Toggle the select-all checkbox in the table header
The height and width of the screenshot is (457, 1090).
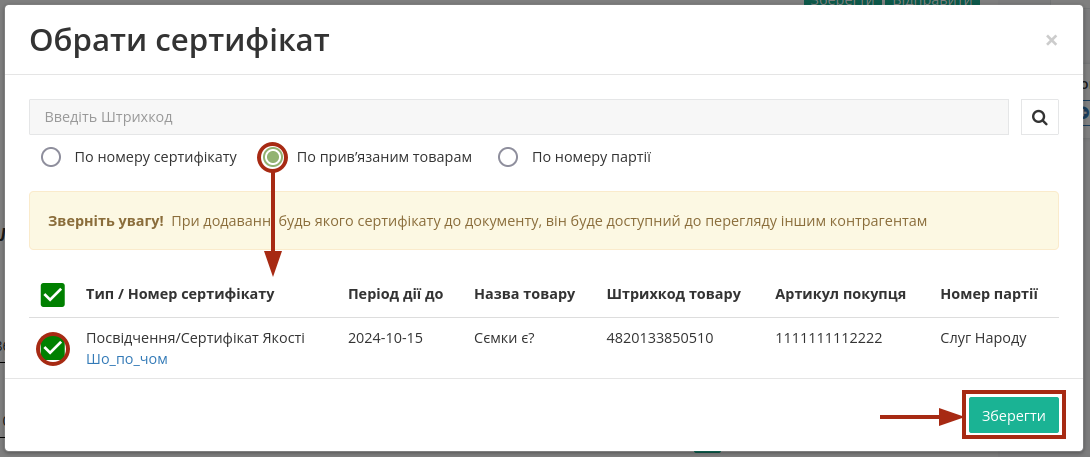[53, 295]
